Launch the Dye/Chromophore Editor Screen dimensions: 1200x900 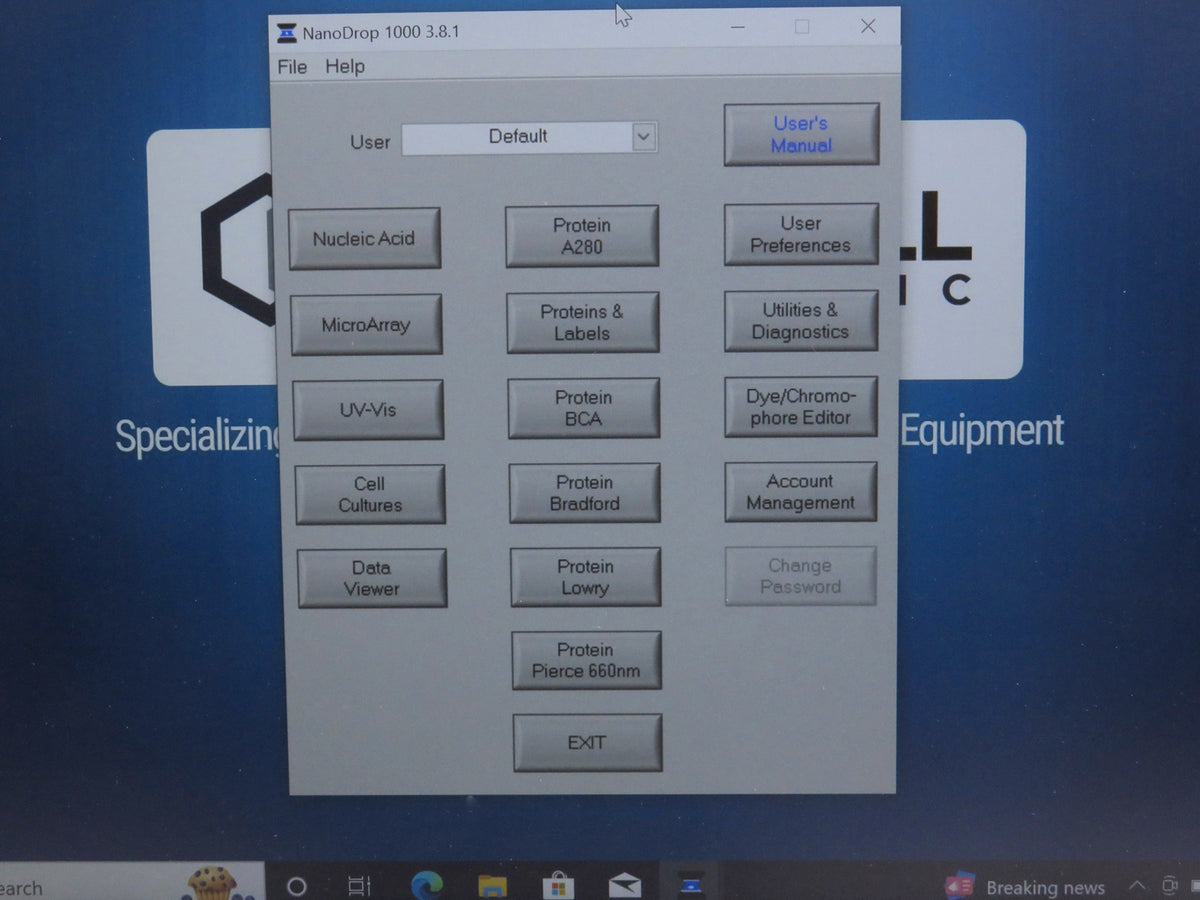801,407
